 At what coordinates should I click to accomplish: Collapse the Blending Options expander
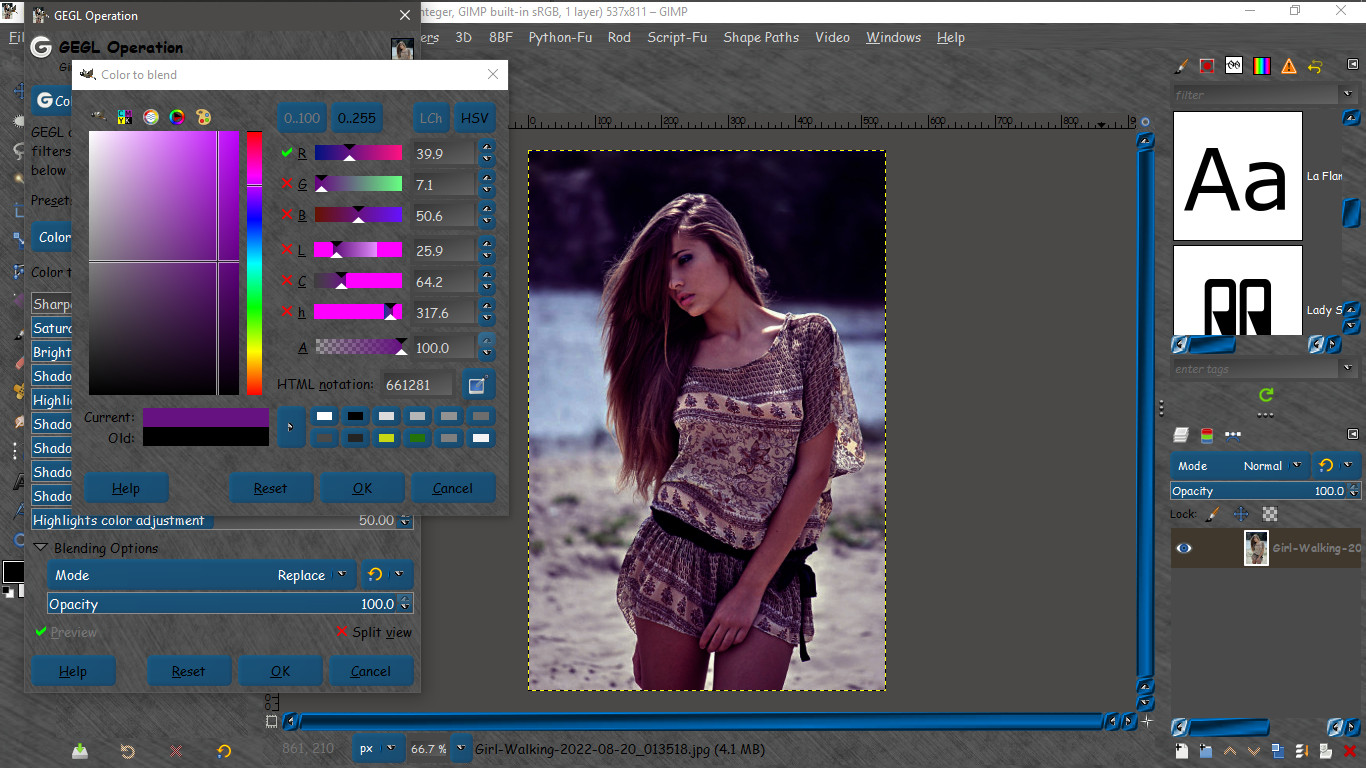(41, 548)
